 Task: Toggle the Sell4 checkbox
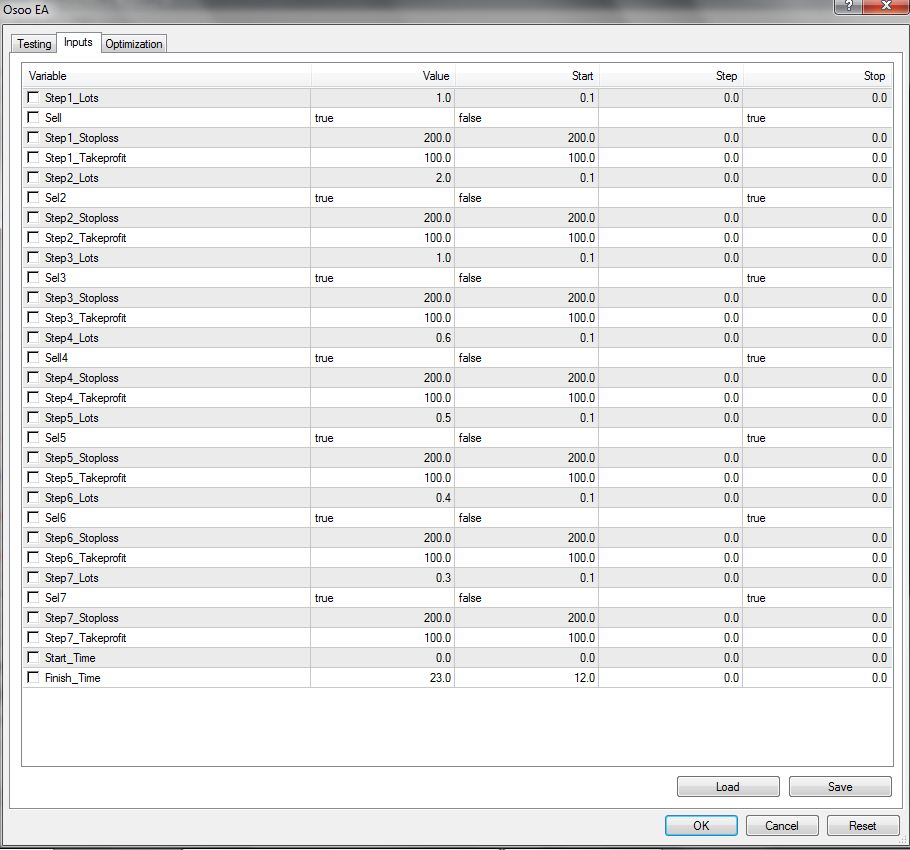point(34,357)
